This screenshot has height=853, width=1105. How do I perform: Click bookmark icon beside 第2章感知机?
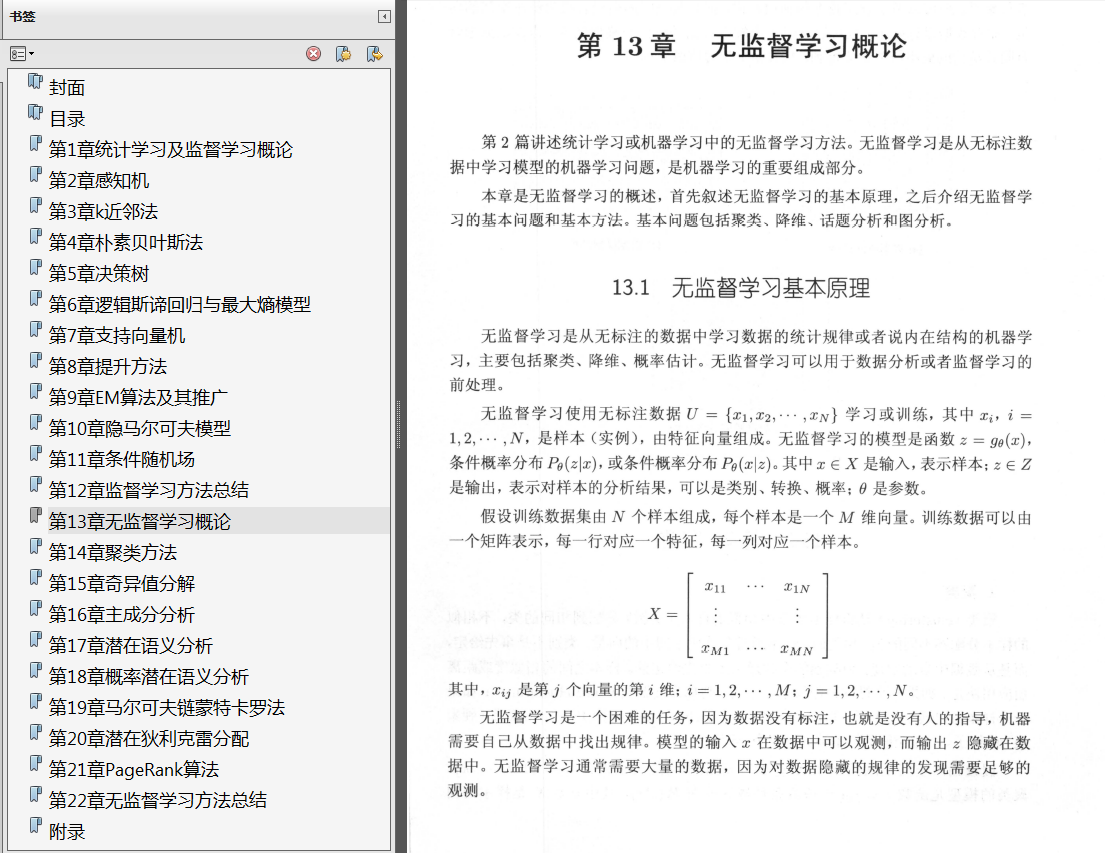(35, 174)
